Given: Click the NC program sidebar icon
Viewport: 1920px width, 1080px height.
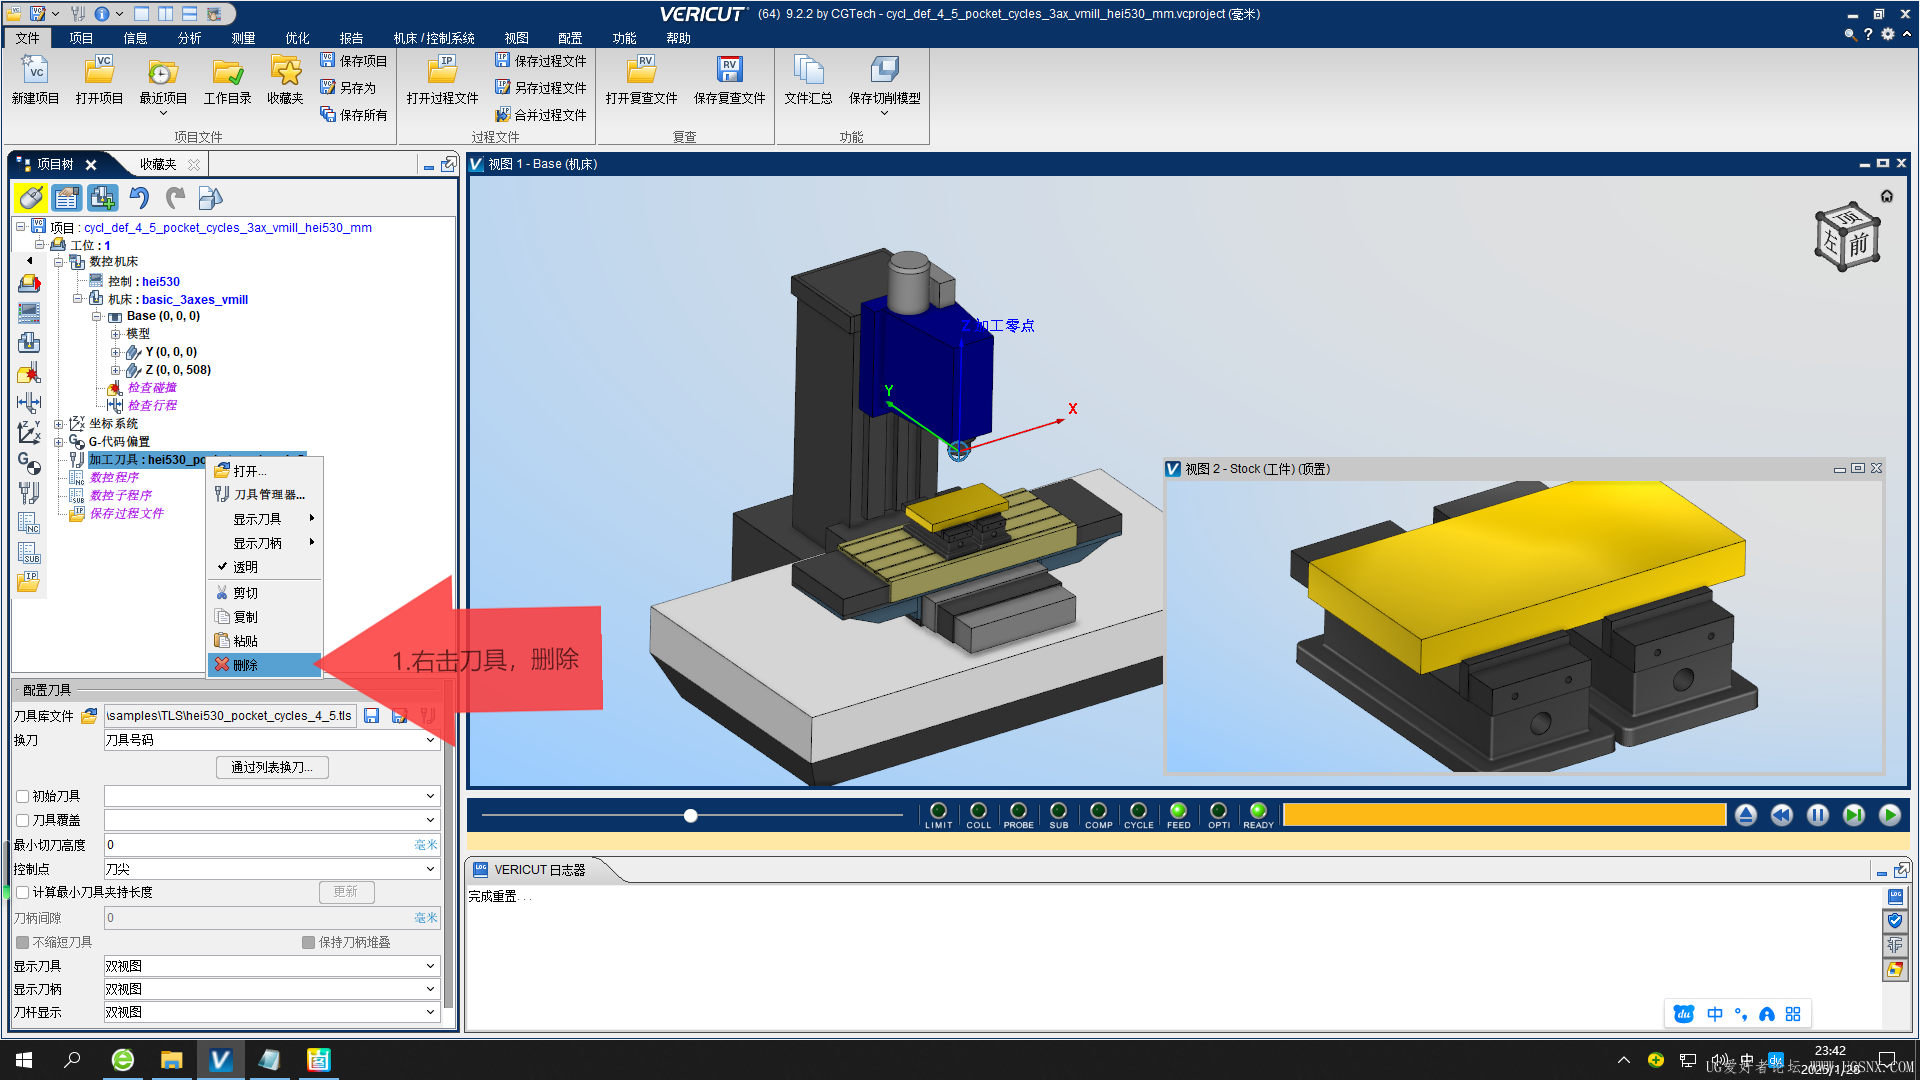Looking at the screenshot, I should coord(29,522).
